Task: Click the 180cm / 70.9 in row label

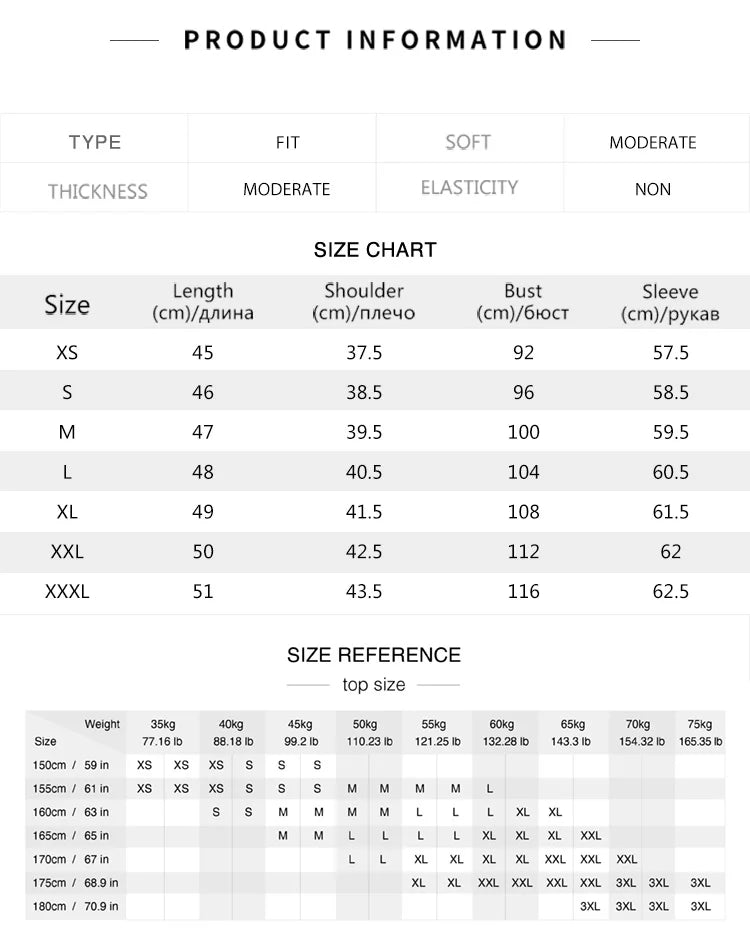Action: pyautogui.click(x=76, y=906)
